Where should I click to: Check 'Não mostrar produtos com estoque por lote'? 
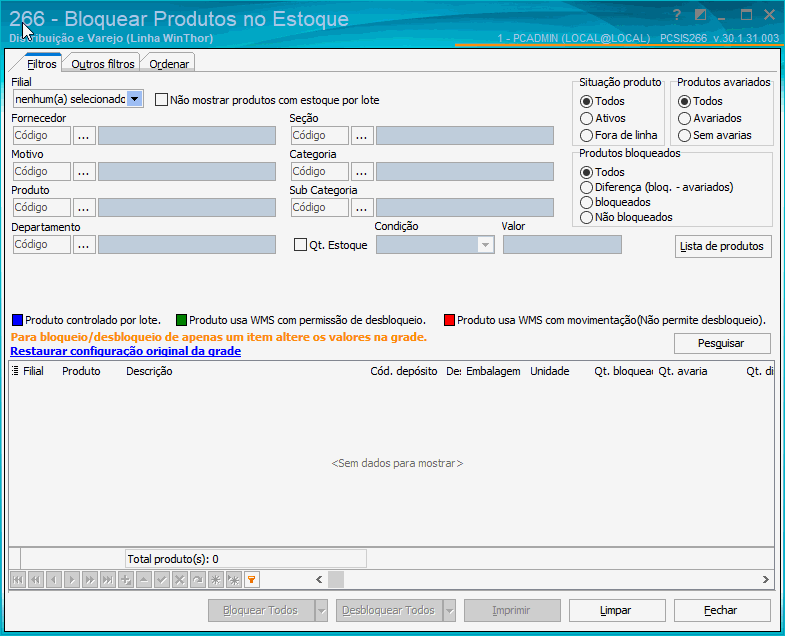pos(161,100)
